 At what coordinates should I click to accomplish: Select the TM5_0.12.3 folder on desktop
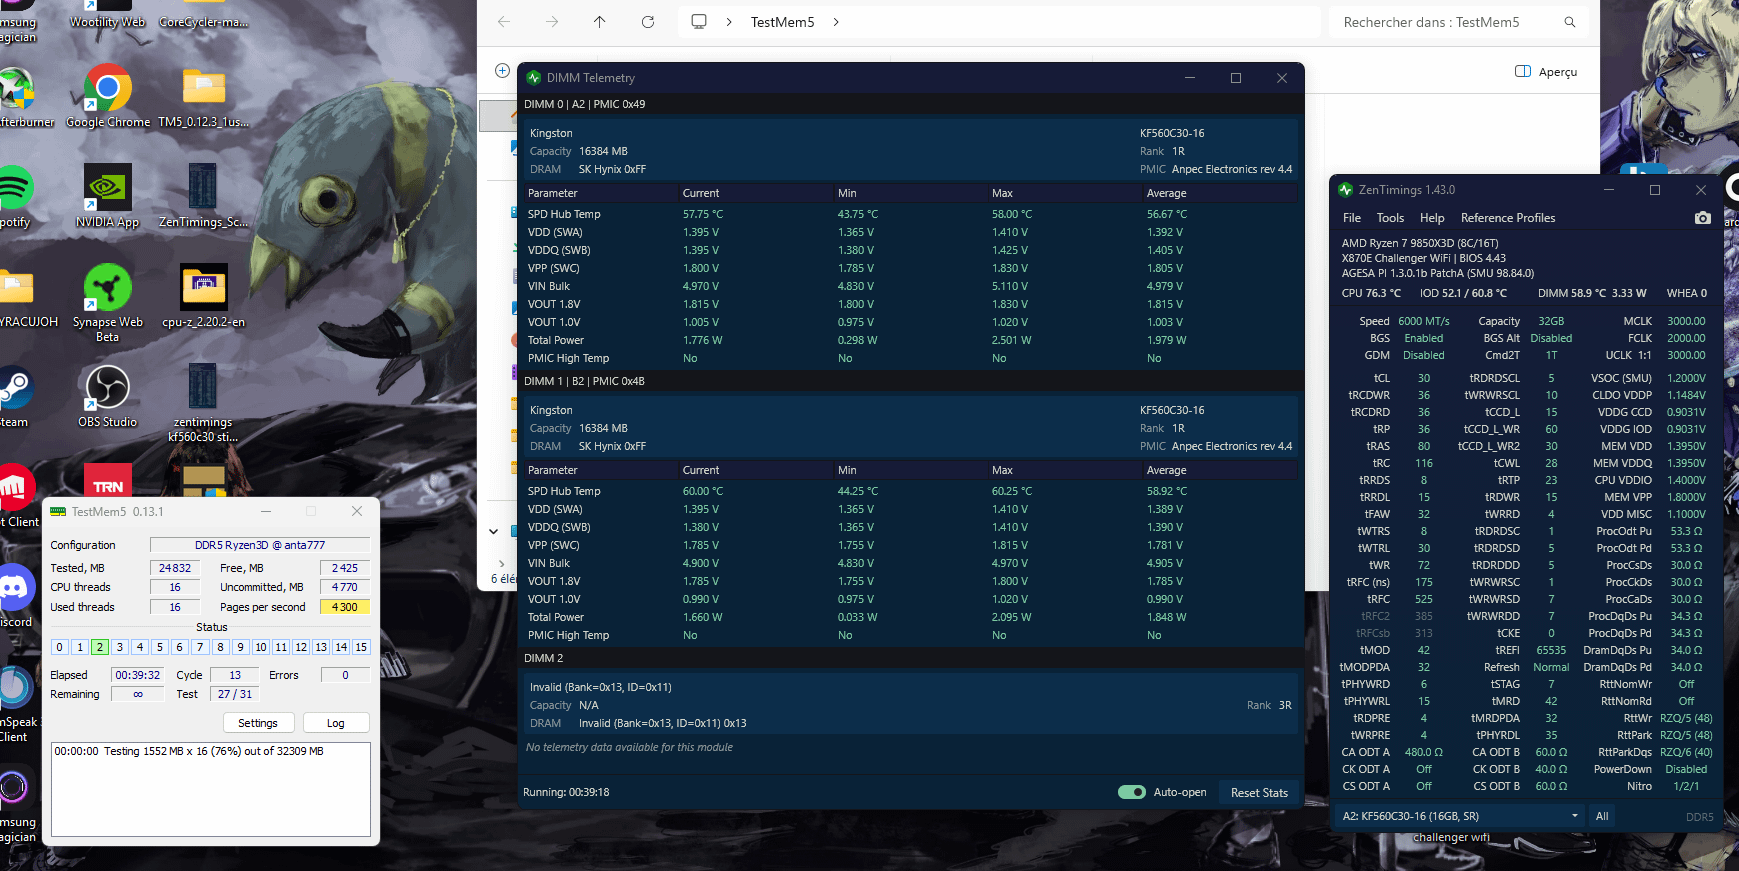coord(204,96)
